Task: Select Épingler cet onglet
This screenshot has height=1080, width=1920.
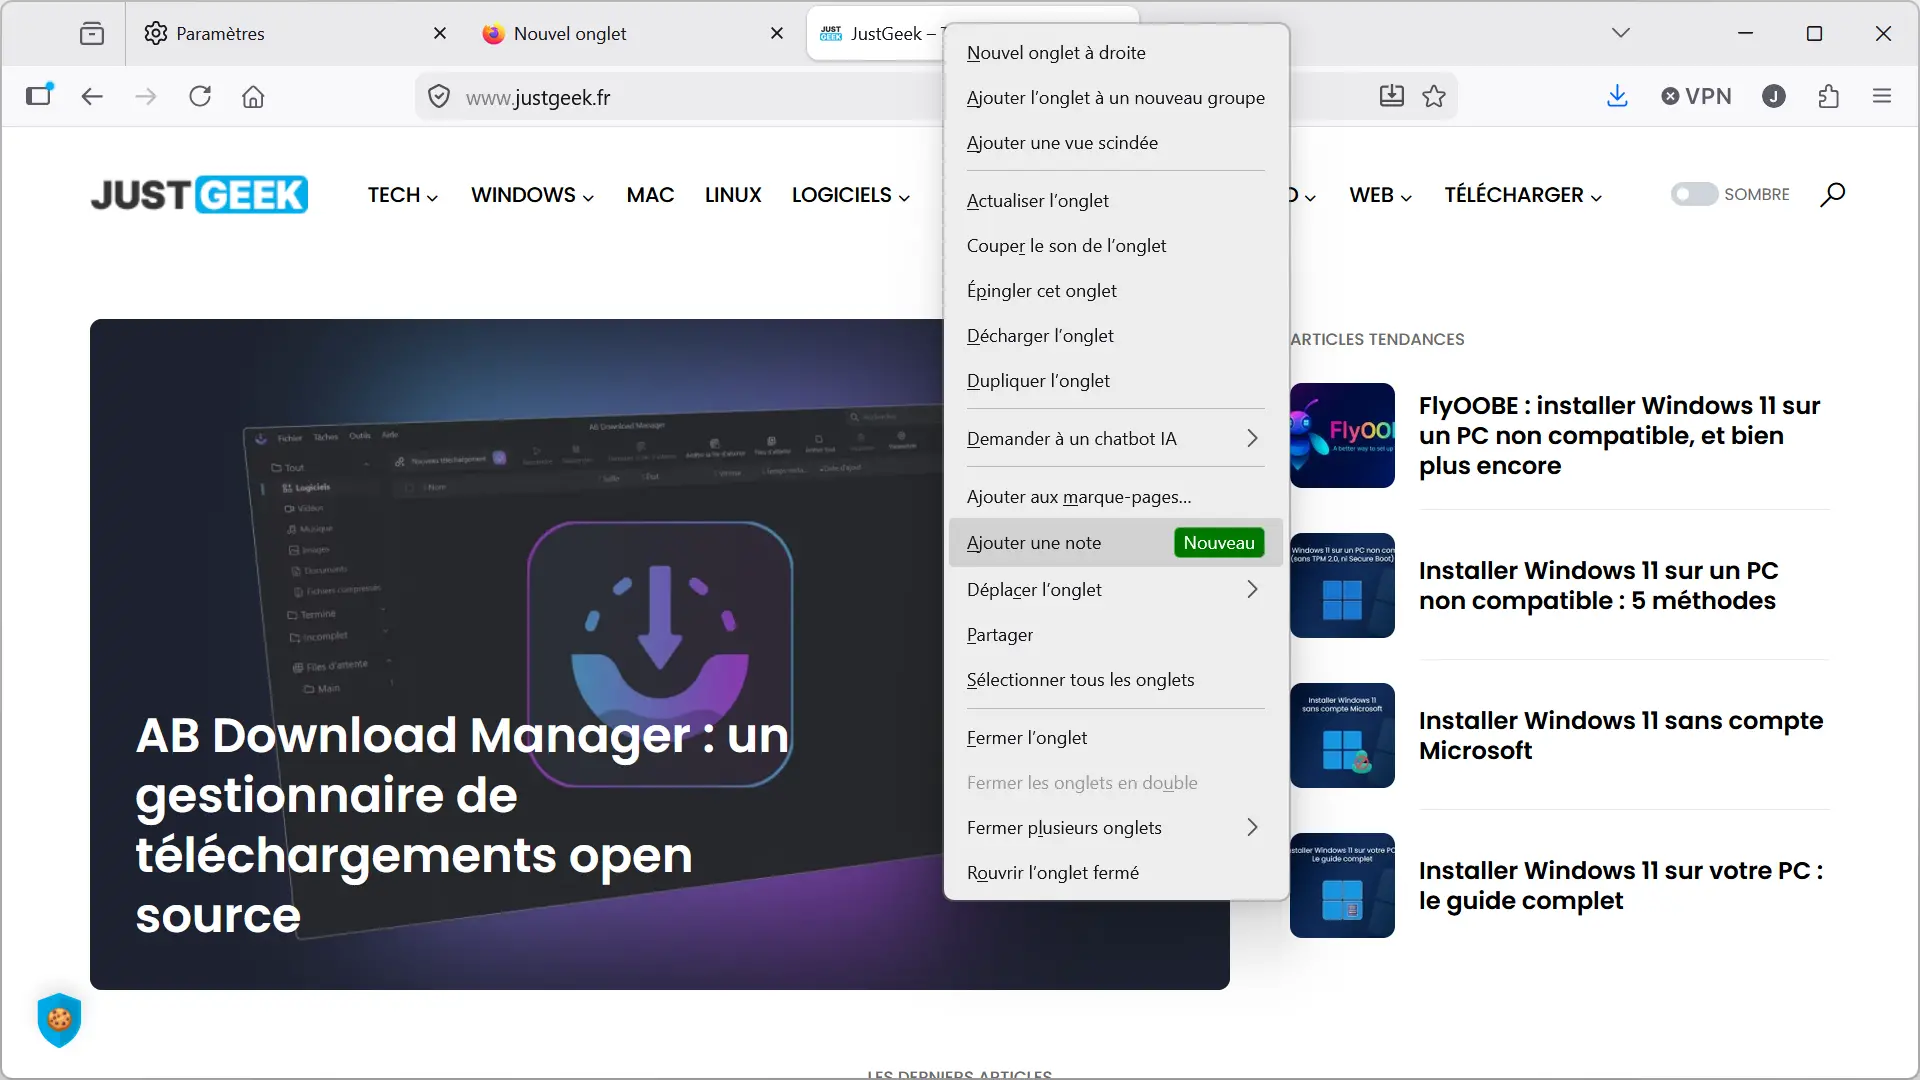Action: point(1115,290)
